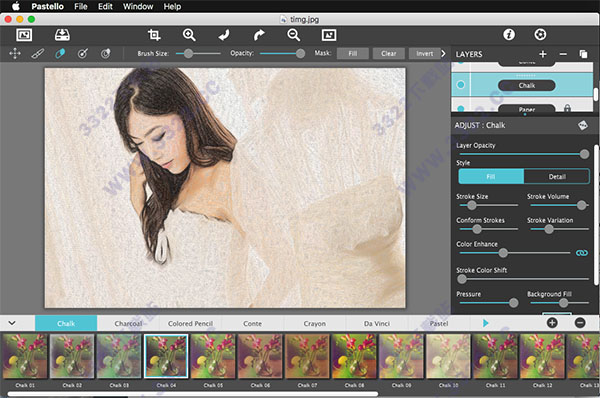Select the circular eraser mask tool
Image resolution: width=600 pixels, height=398 pixels.
coord(105,54)
